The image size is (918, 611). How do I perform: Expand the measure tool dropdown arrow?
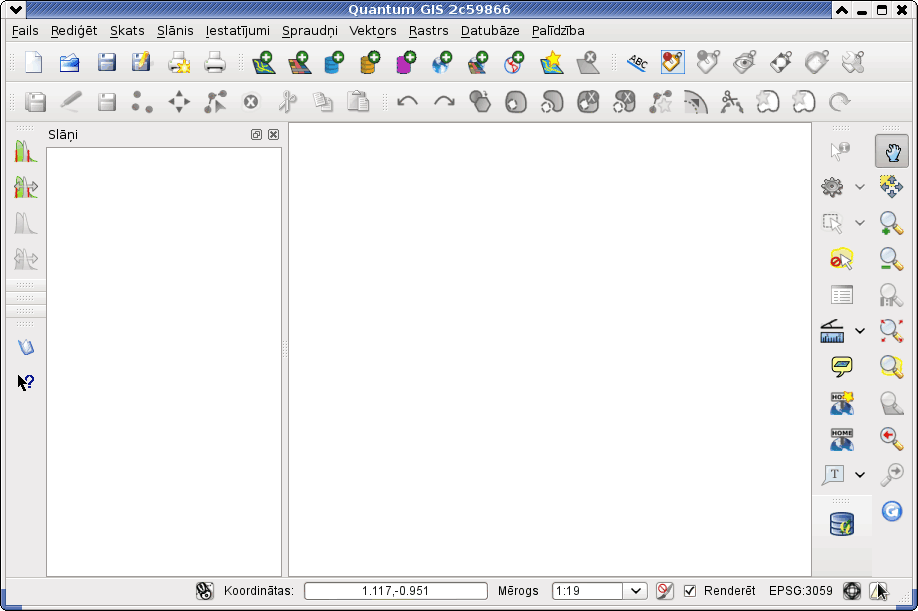point(859,331)
